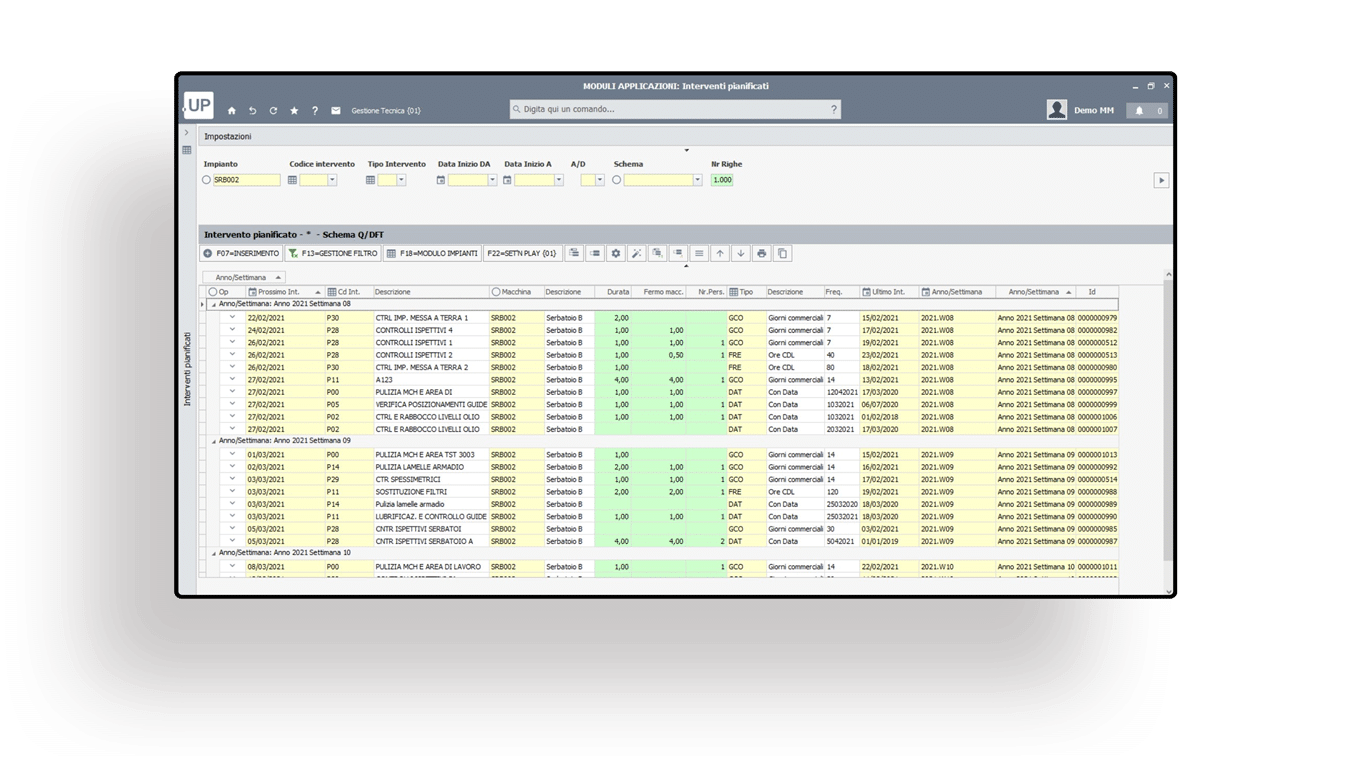Open the Schema dropdown arrow
This screenshot has height=764, width=1366.
697,180
